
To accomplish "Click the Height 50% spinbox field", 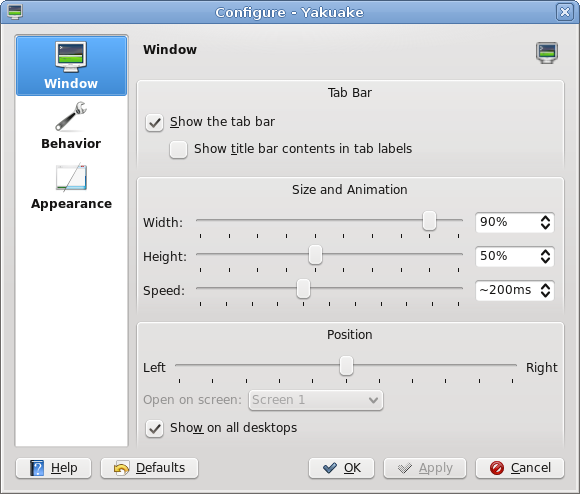I will 515,257.
